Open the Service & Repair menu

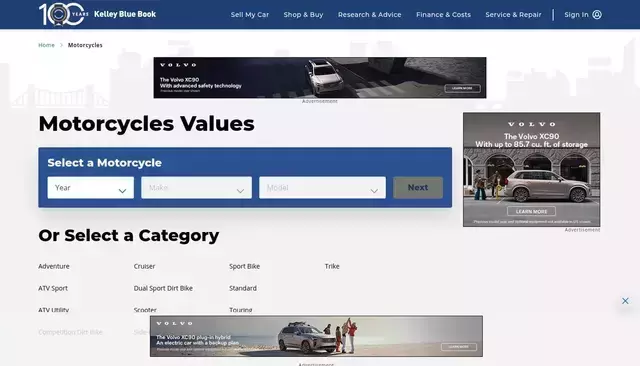(x=513, y=15)
